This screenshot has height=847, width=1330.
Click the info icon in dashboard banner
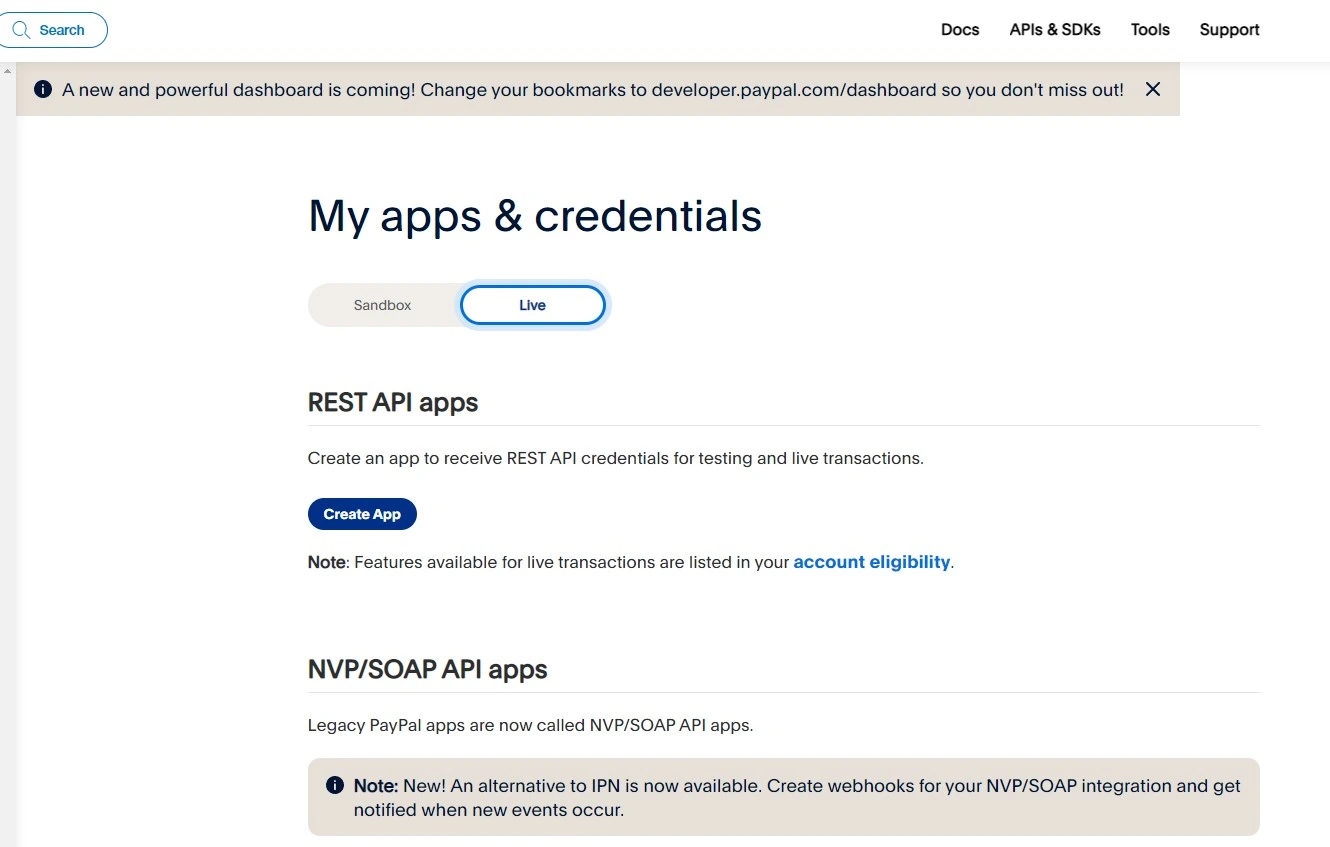[43, 89]
